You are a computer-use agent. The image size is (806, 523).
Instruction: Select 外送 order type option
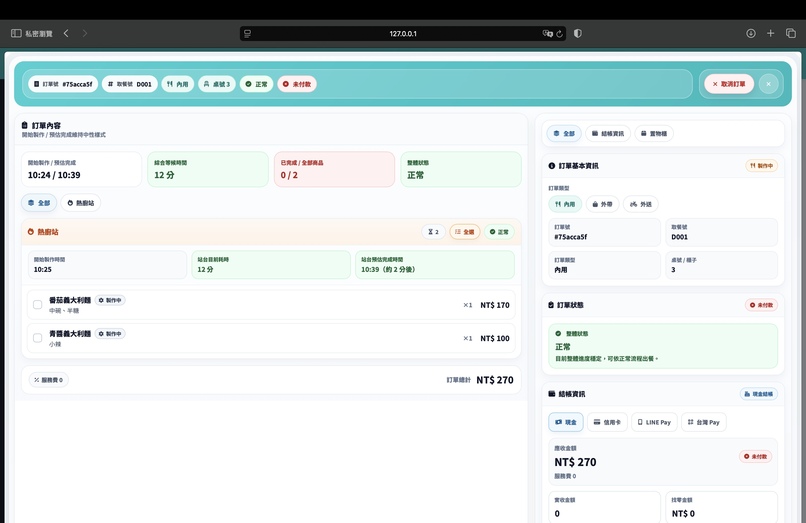641,204
